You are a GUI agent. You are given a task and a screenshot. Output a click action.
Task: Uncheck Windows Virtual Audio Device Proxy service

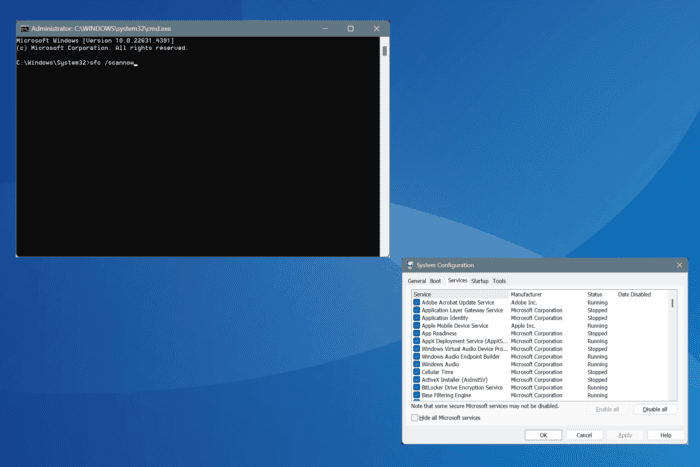[x=417, y=349]
